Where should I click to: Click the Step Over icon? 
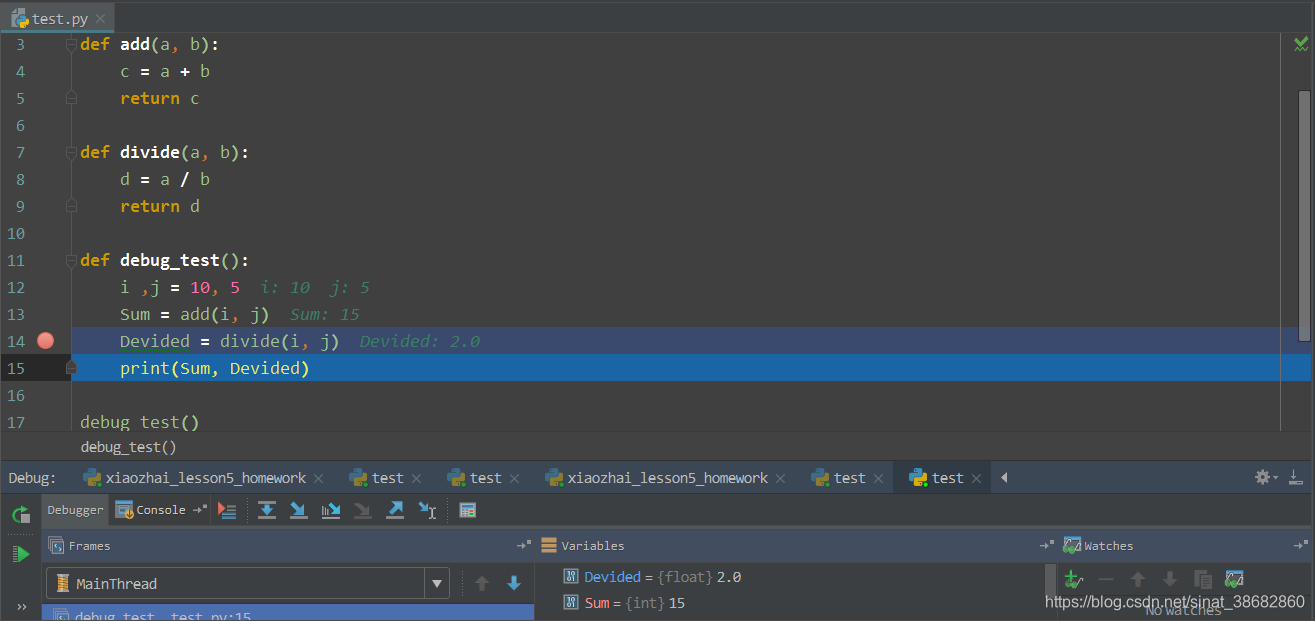pyautogui.click(x=267, y=510)
